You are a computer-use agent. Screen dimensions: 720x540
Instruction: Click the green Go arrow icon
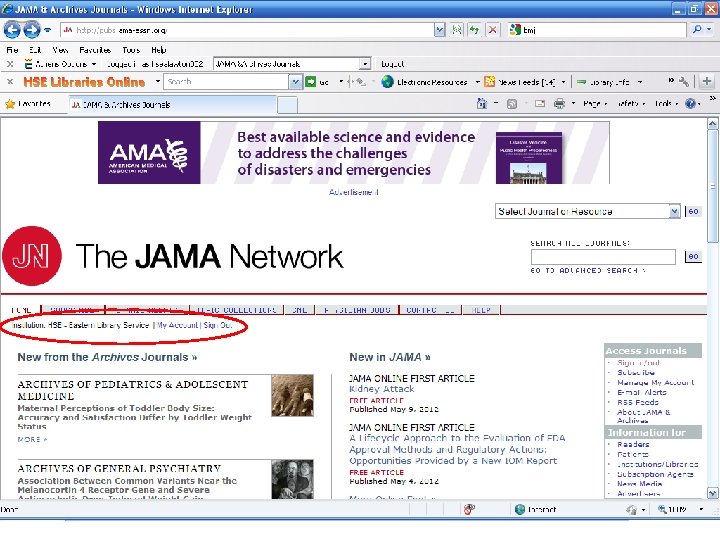point(311,82)
